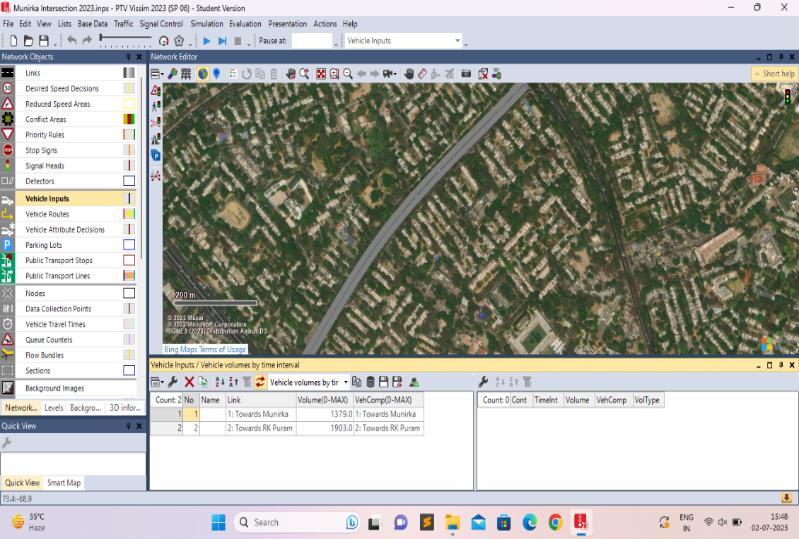Viewport: 799px width, 539px height.
Task: Select Vehicle Routes network object
Action: click(47, 214)
